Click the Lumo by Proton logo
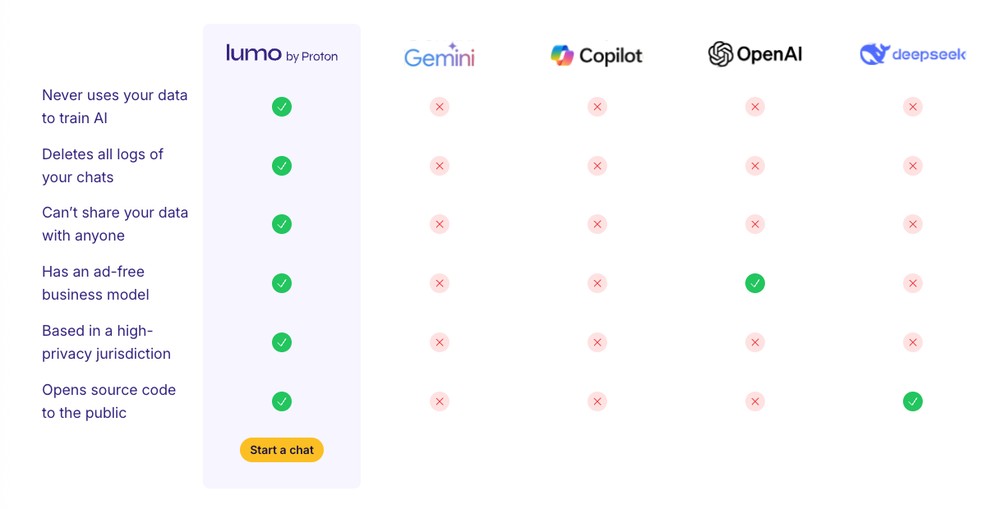The height and width of the screenshot is (509, 1000). (282, 54)
